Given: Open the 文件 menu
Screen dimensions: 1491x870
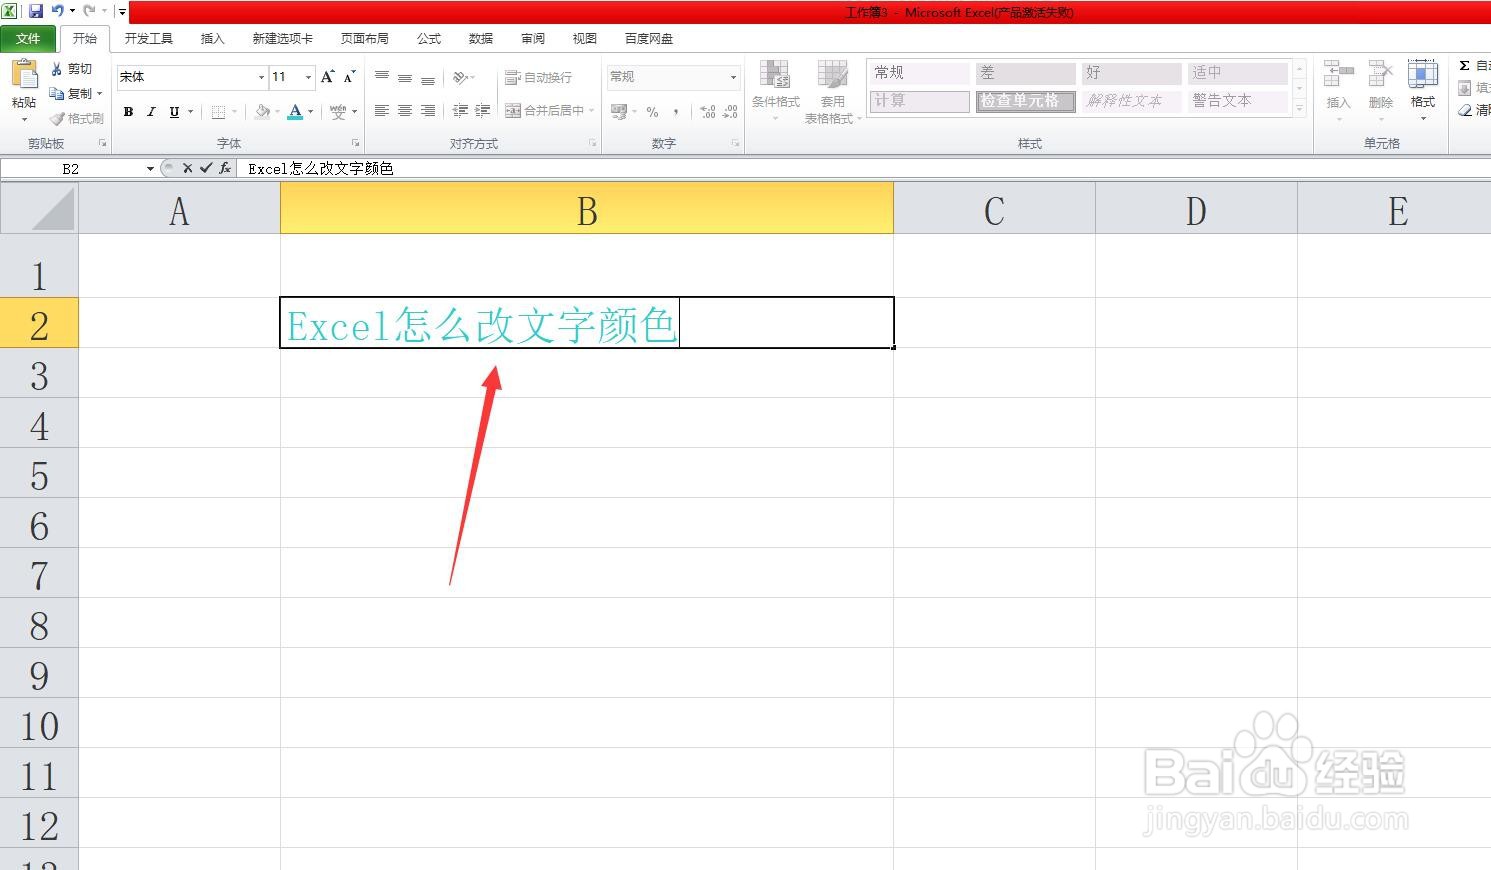Looking at the screenshot, I should click(29, 38).
